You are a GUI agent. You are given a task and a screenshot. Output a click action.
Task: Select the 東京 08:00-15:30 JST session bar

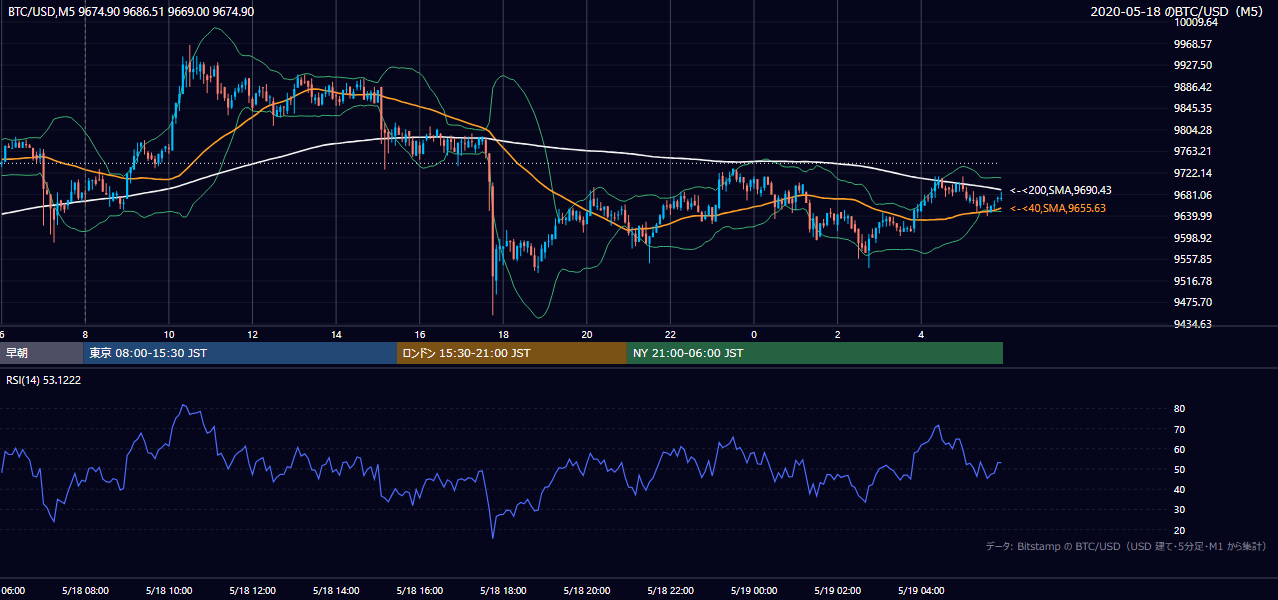(241, 353)
